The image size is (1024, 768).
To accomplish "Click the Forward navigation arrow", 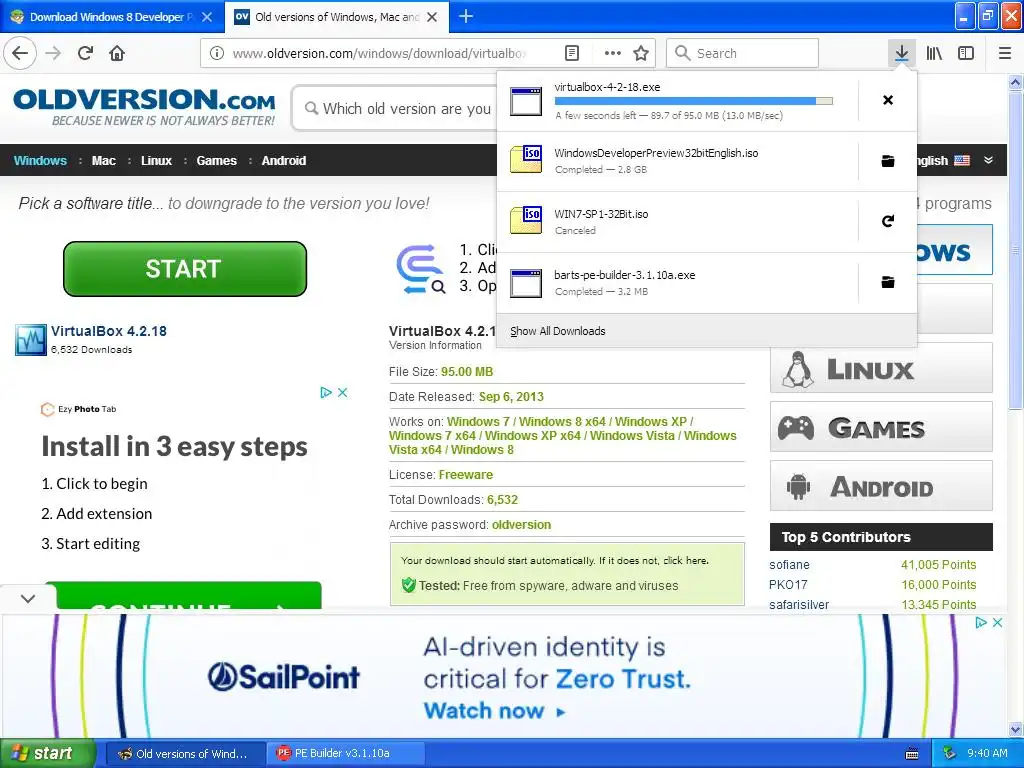I will [54, 53].
